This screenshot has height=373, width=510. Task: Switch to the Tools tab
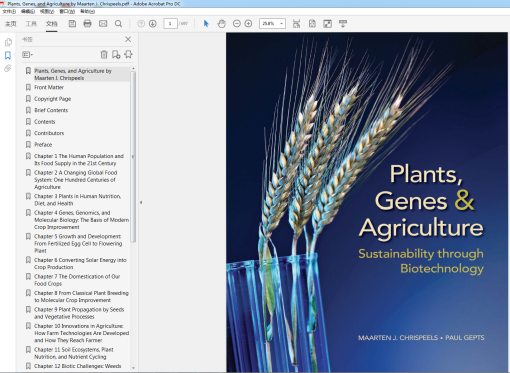tap(31, 24)
